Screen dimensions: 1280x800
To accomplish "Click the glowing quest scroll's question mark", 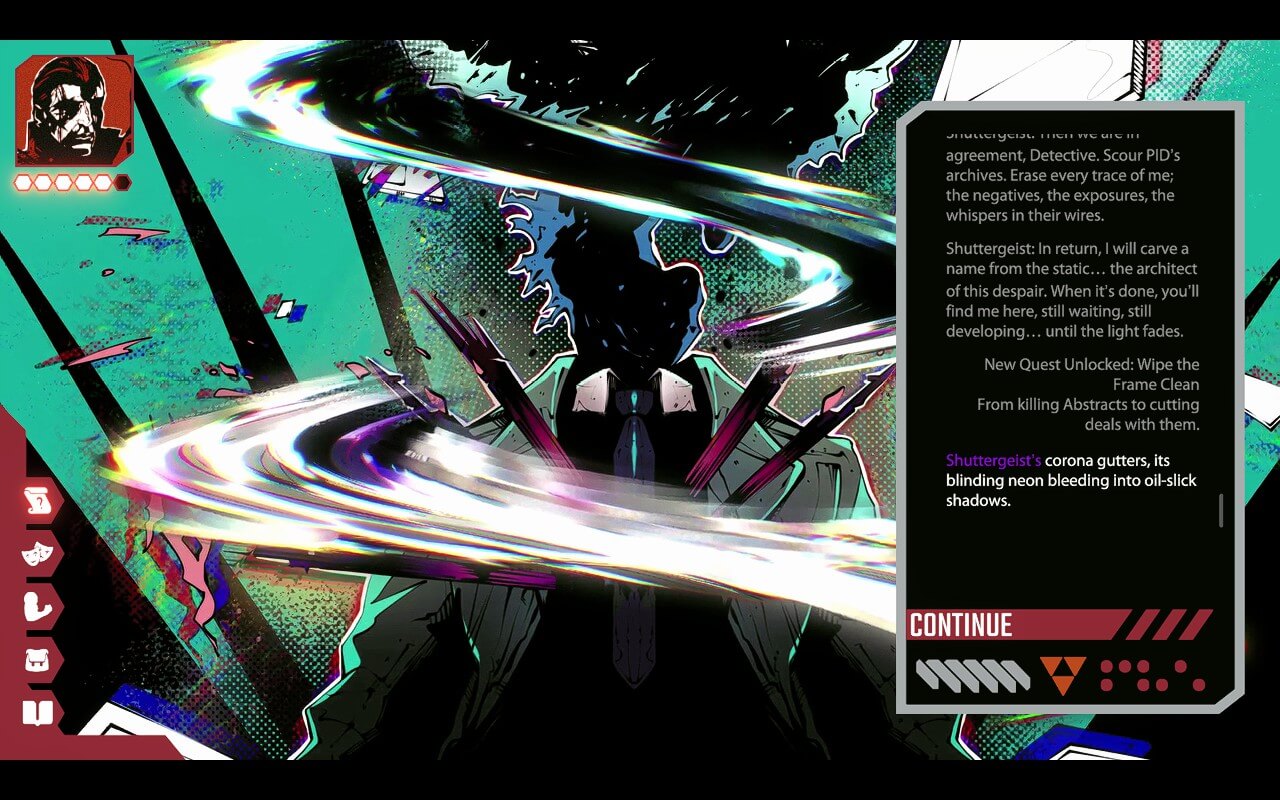I will coord(40,503).
